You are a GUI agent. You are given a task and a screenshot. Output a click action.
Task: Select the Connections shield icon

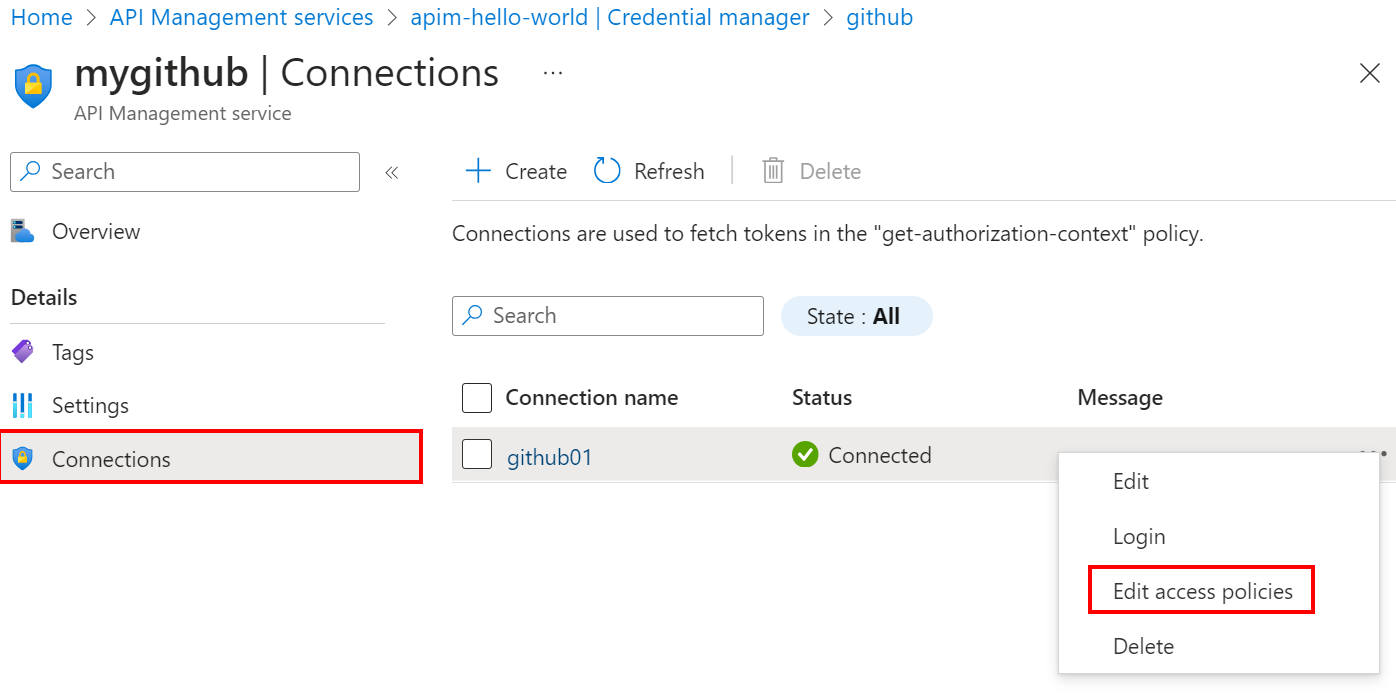coord(24,459)
